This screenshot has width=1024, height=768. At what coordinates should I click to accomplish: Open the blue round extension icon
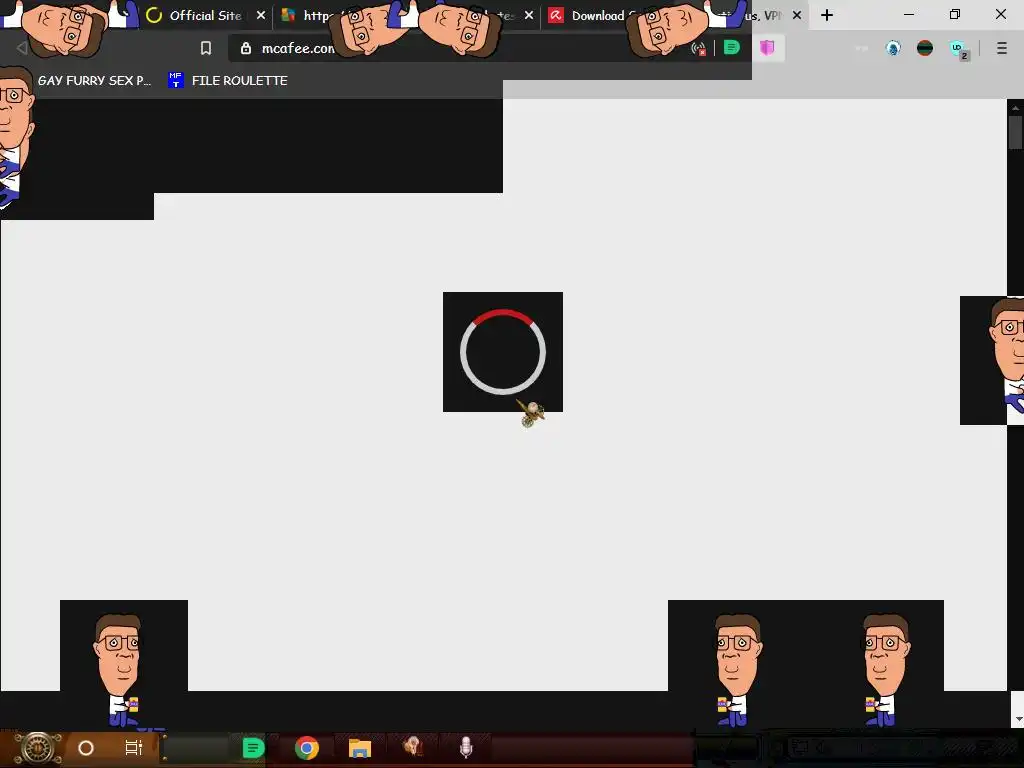[893, 48]
